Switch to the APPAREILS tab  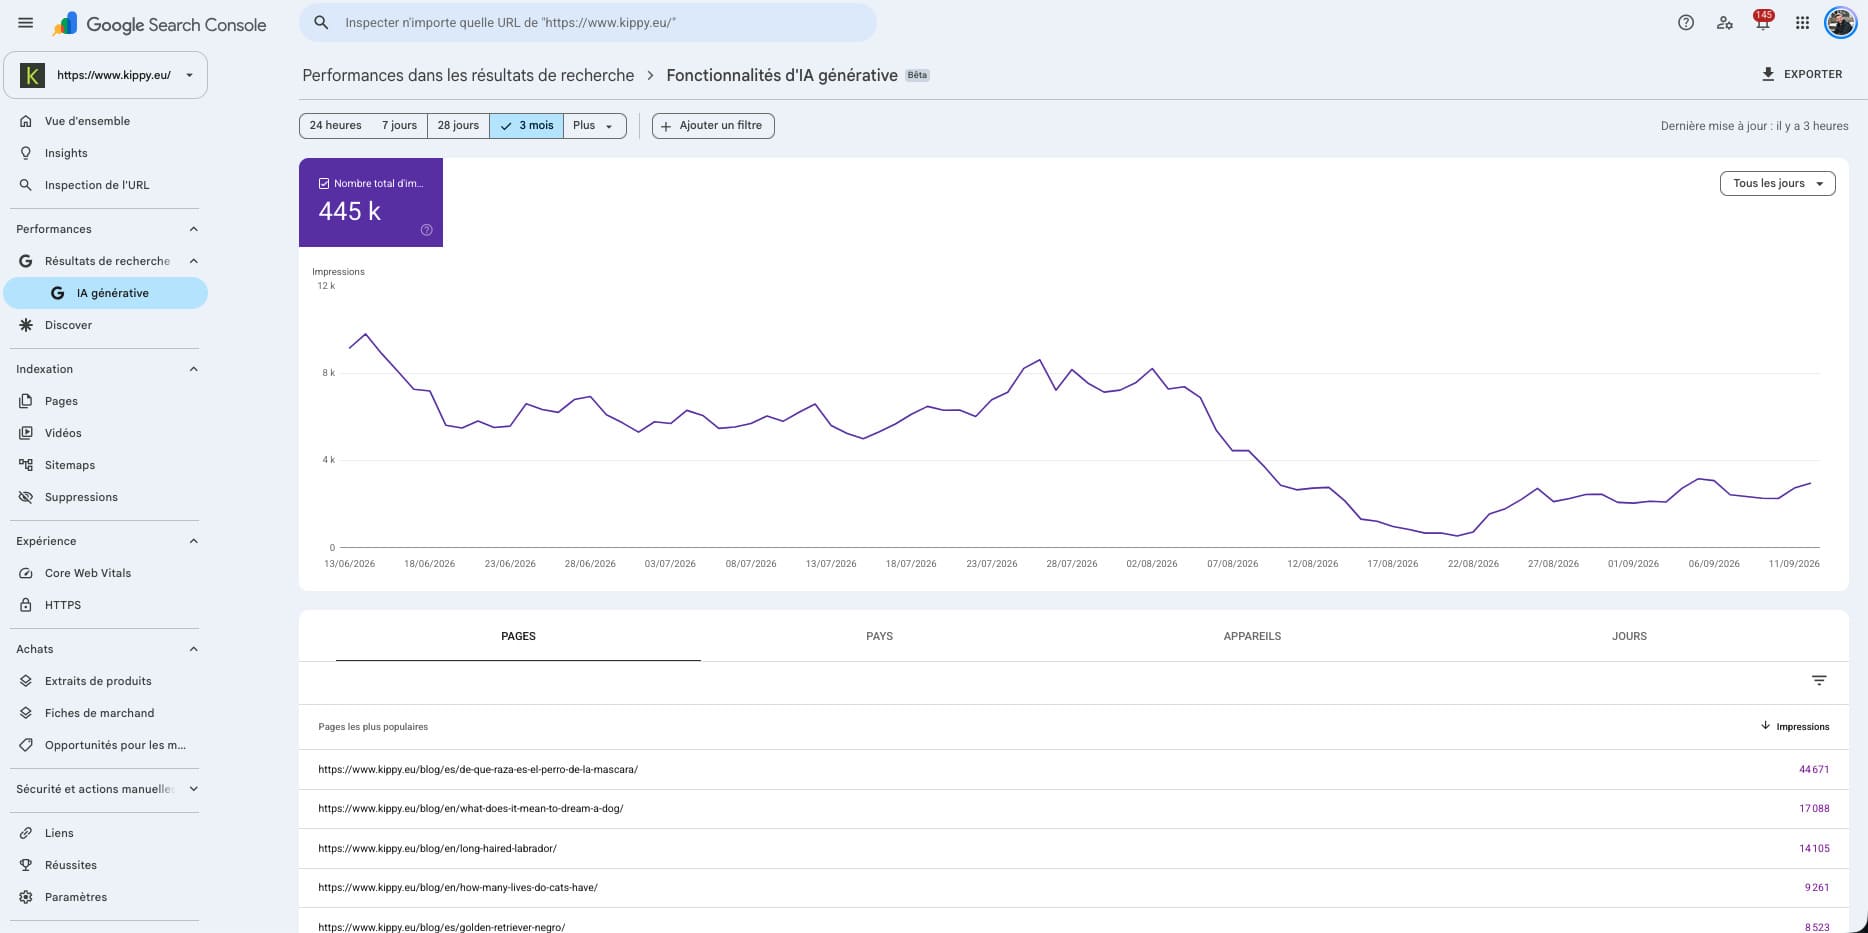[x=1252, y=636]
